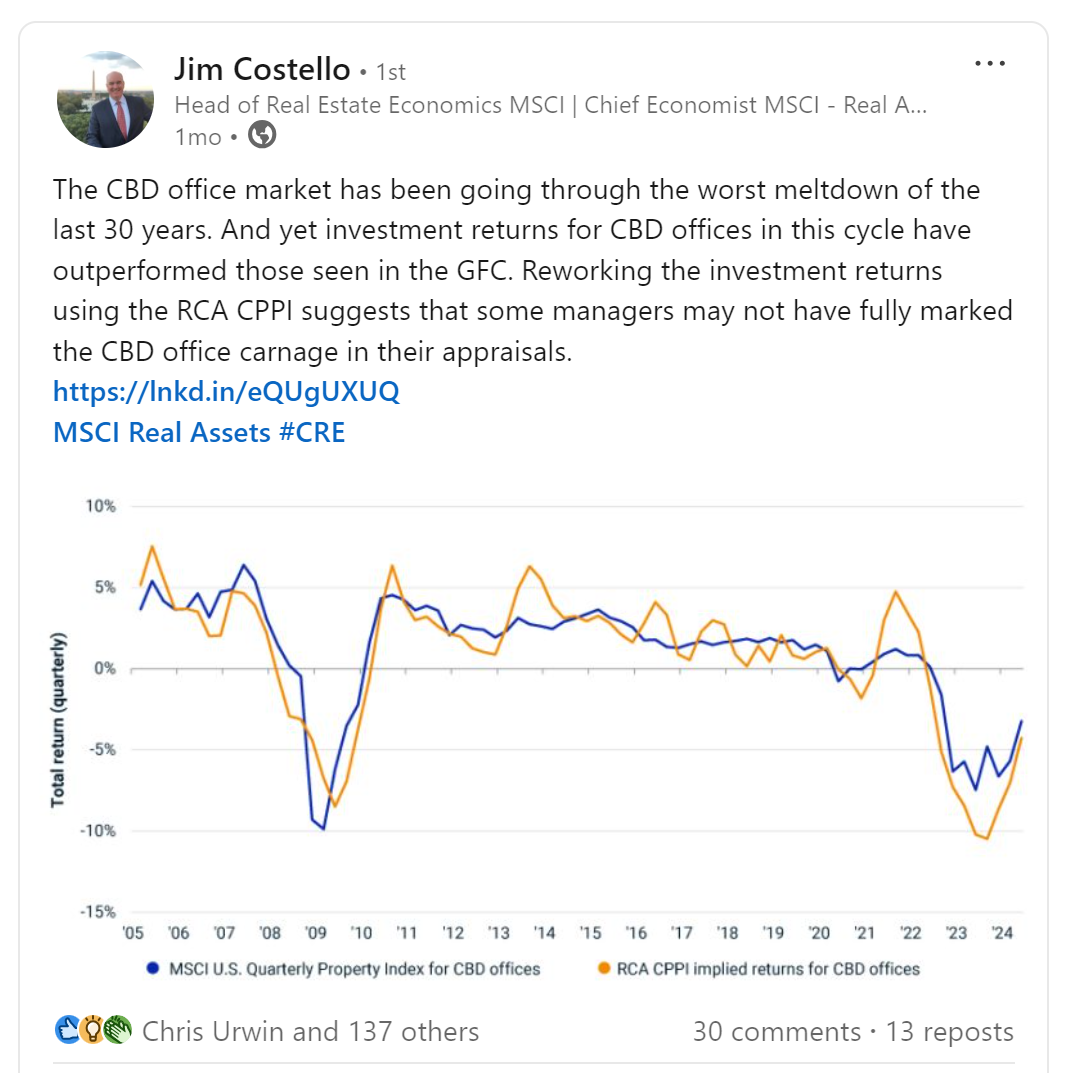The width and height of the screenshot is (1066, 1073).
Task: Click the globe public-visibility icon
Action: pyautogui.click(x=262, y=136)
